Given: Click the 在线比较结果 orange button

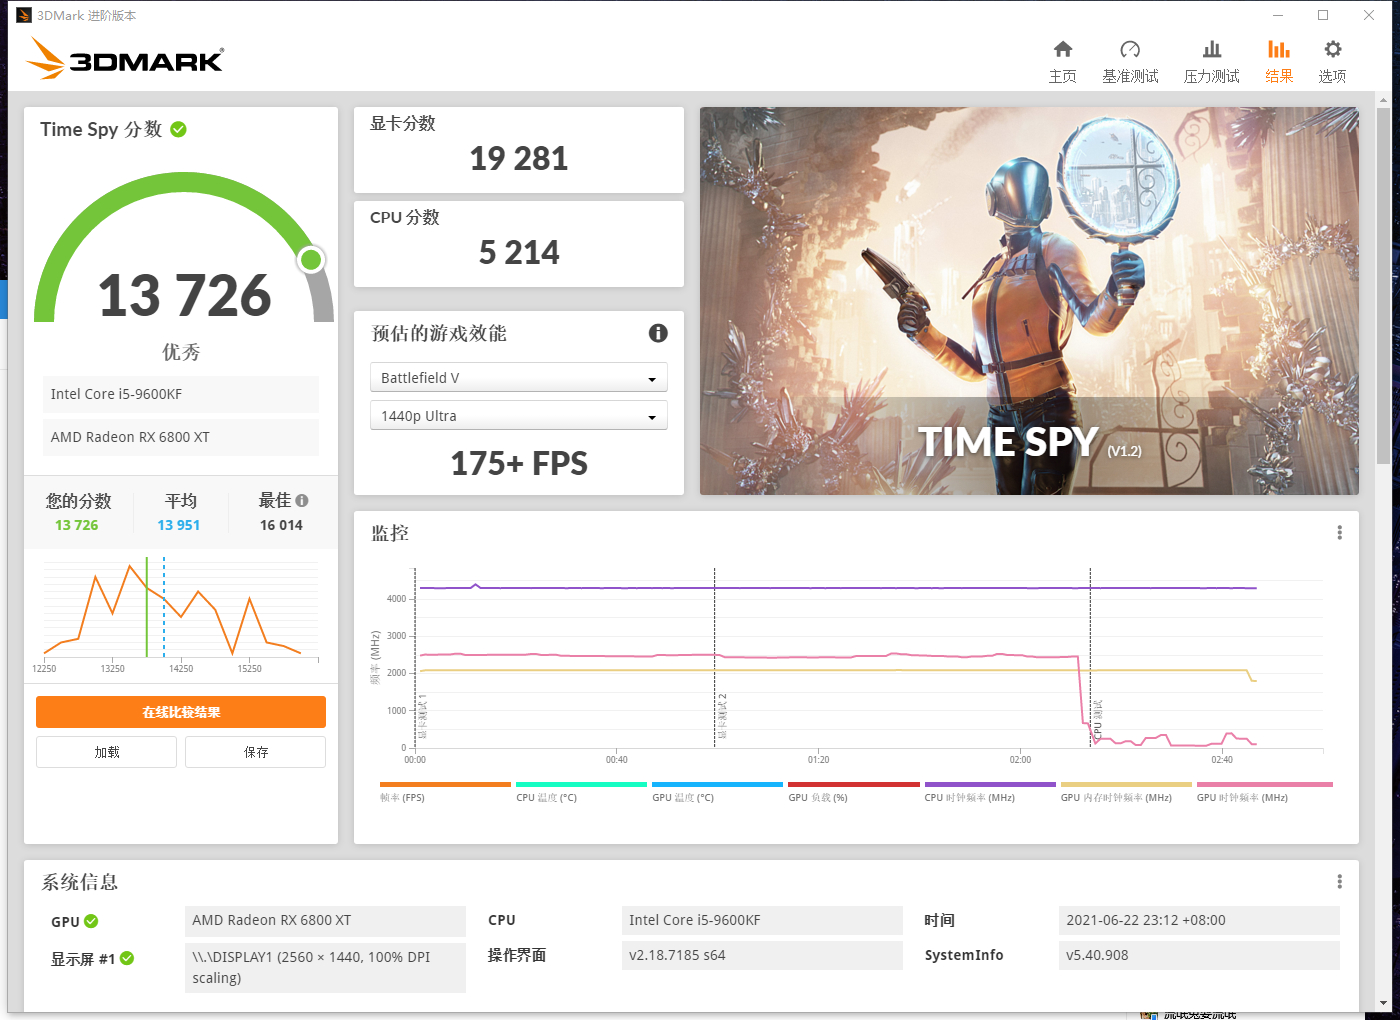Looking at the screenshot, I should (181, 712).
